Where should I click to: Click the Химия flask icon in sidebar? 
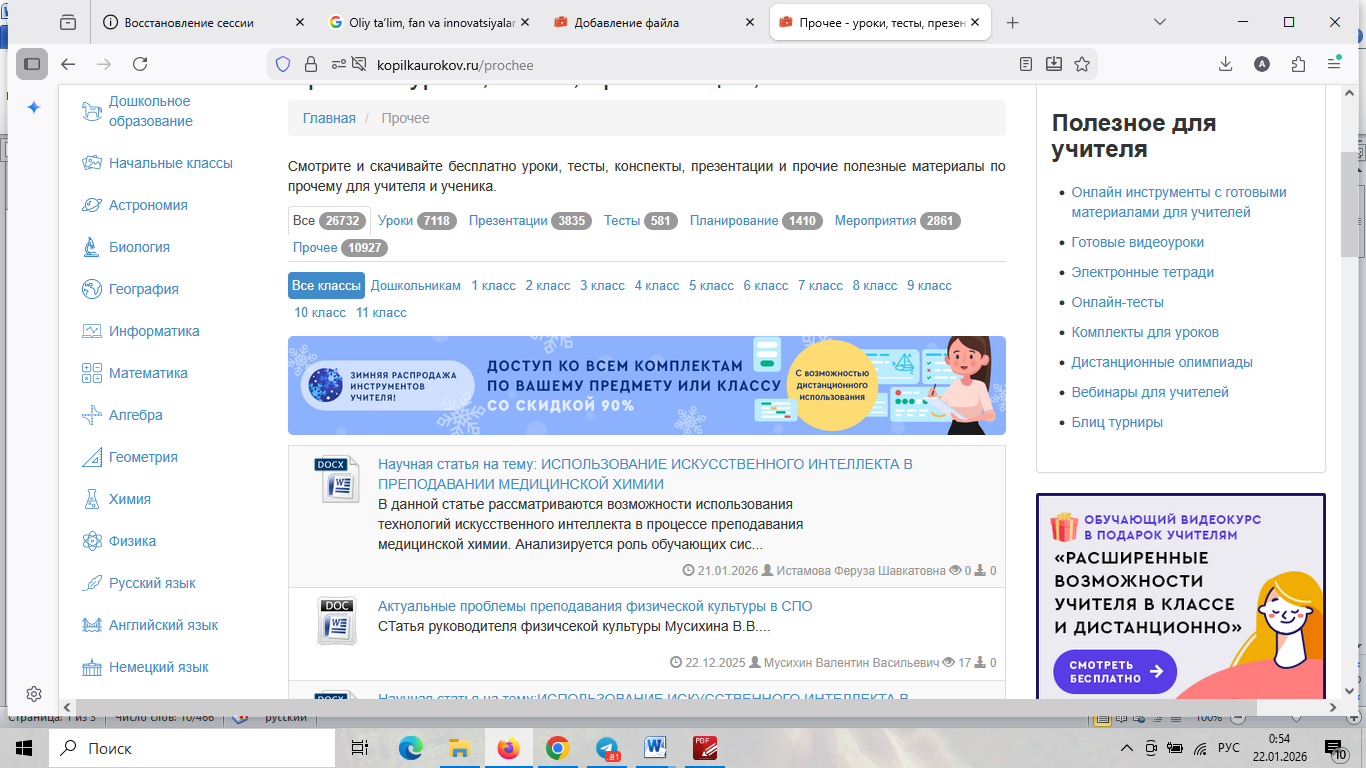click(92, 499)
